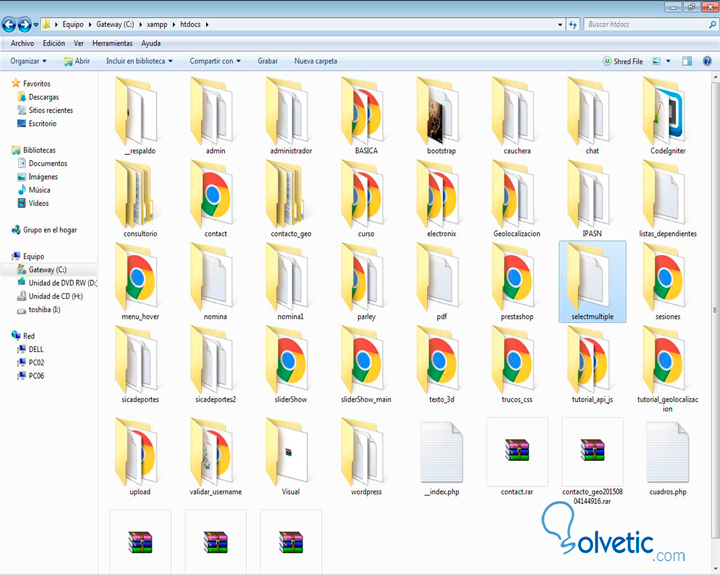Open the Herramientas menu
The image size is (720, 575).
point(112,43)
